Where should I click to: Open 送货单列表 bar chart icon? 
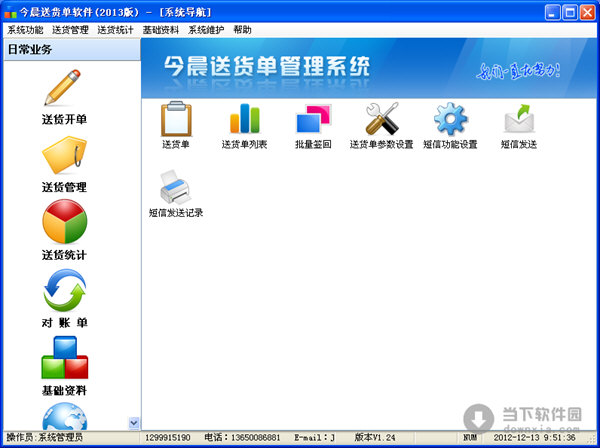(244, 120)
